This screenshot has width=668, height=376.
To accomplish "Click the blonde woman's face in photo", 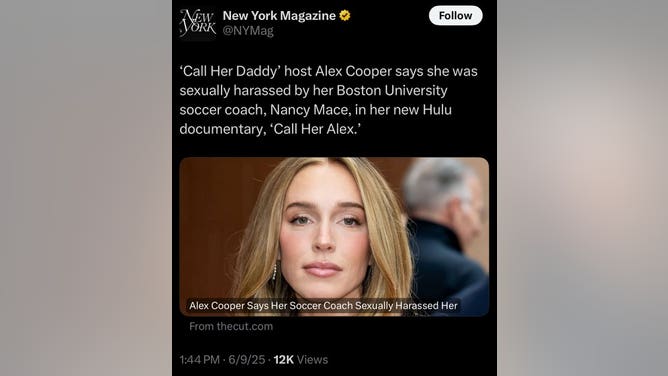I will 323,232.
